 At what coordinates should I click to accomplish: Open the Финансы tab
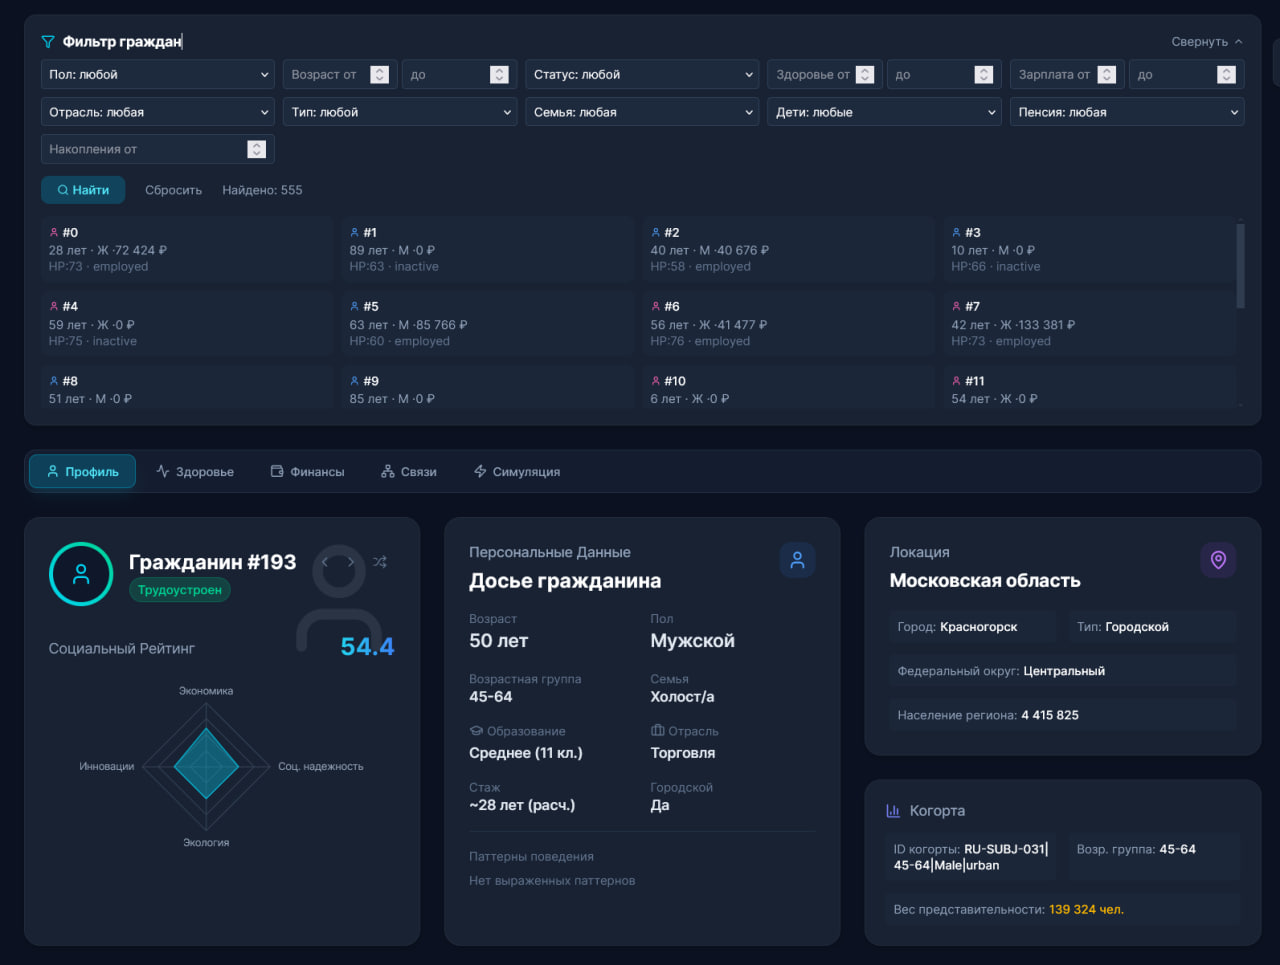(307, 471)
